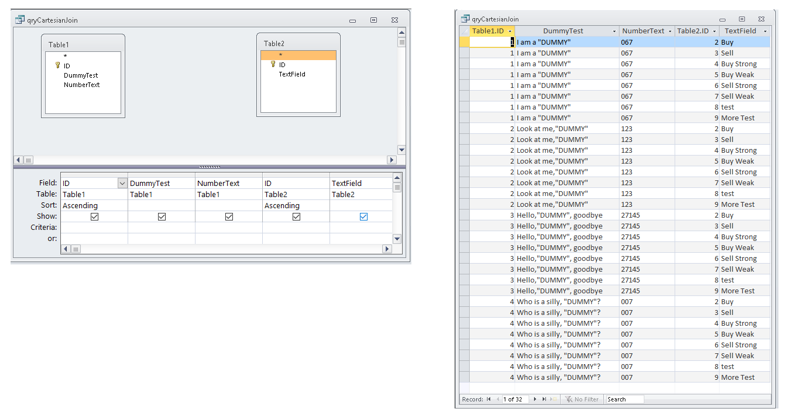This screenshot has height=417, width=790.
Task: Click the query icon in design window title
Action: 20,20
